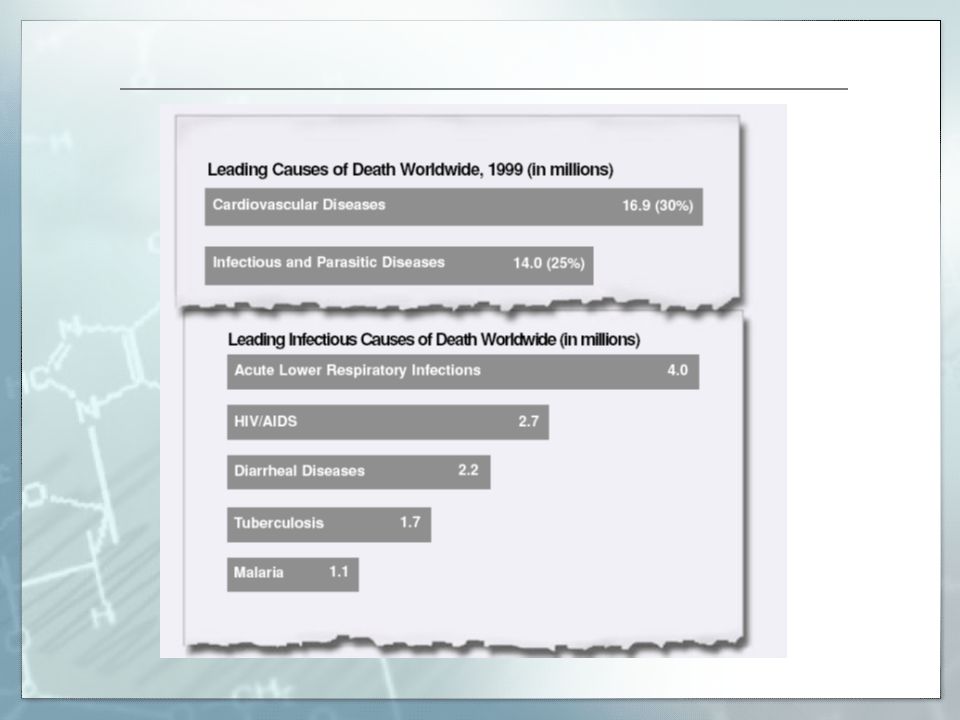Select the 'Malaria' bar label
The height and width of the screenshot is (720, 960).
click(258, 572)
